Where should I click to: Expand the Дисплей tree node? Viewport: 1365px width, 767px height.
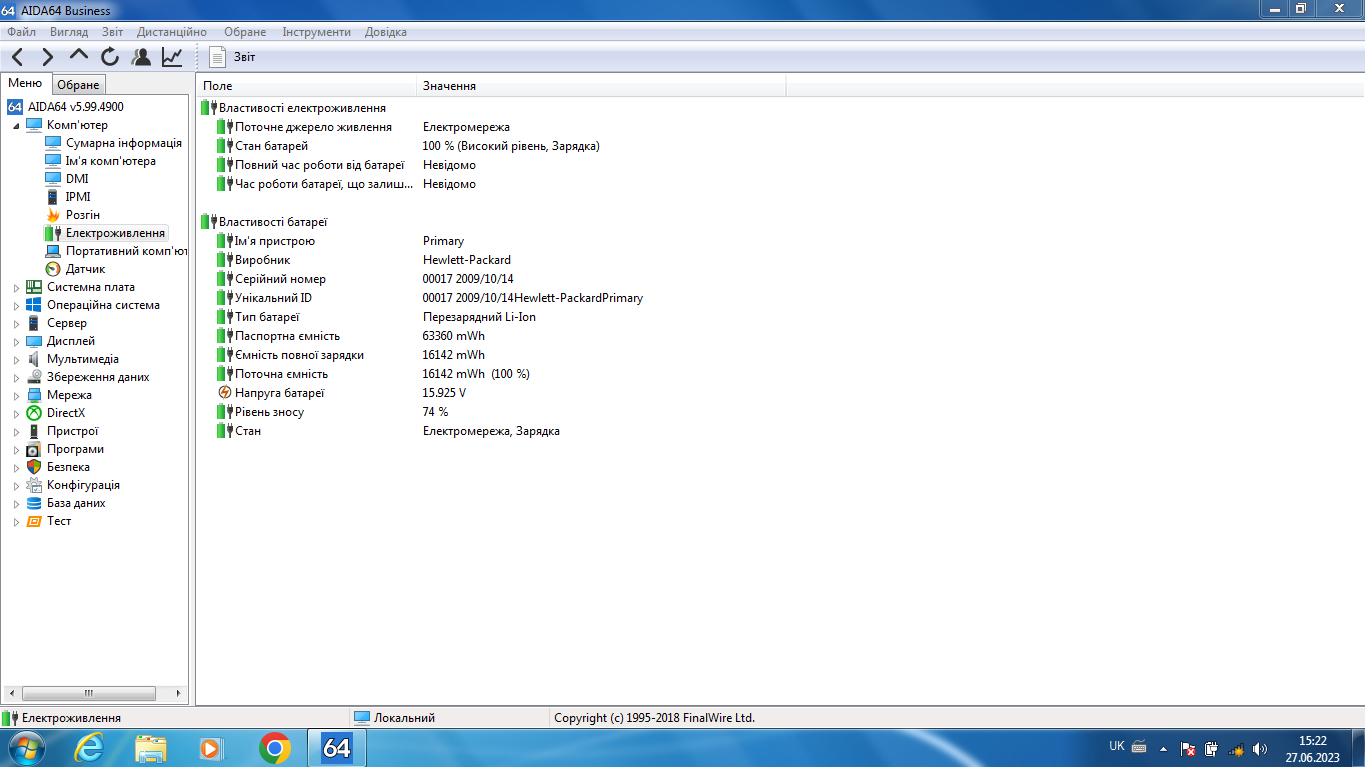coord(16,341)
